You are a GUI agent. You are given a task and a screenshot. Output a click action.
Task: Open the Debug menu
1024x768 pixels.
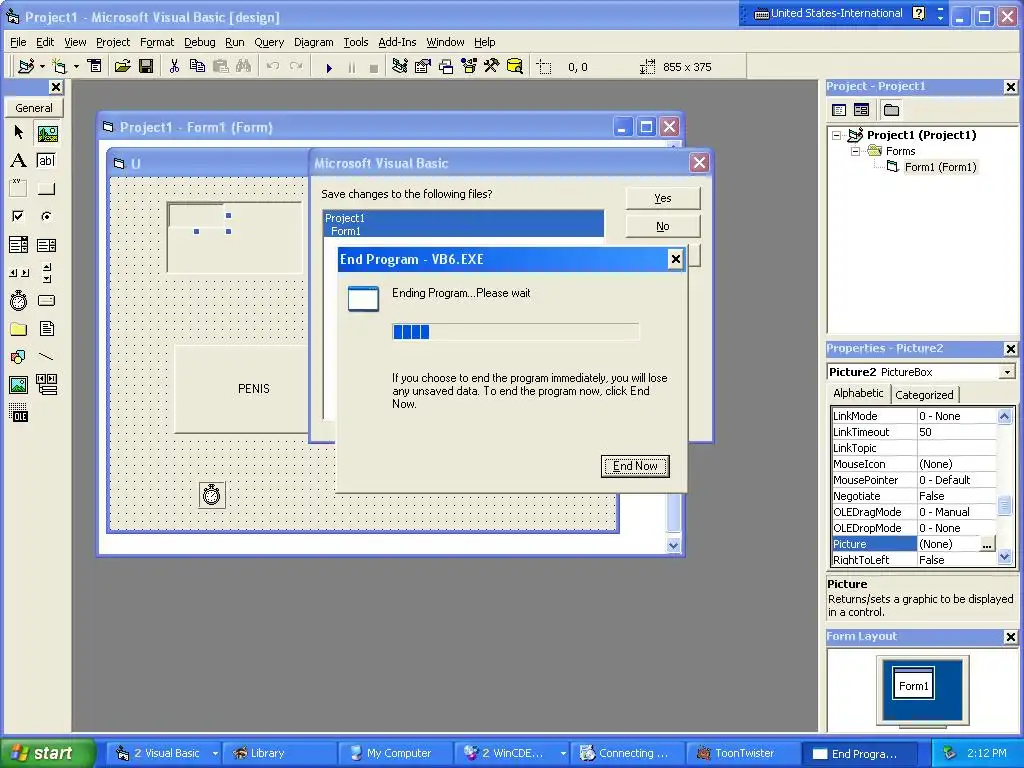point(200,42)
